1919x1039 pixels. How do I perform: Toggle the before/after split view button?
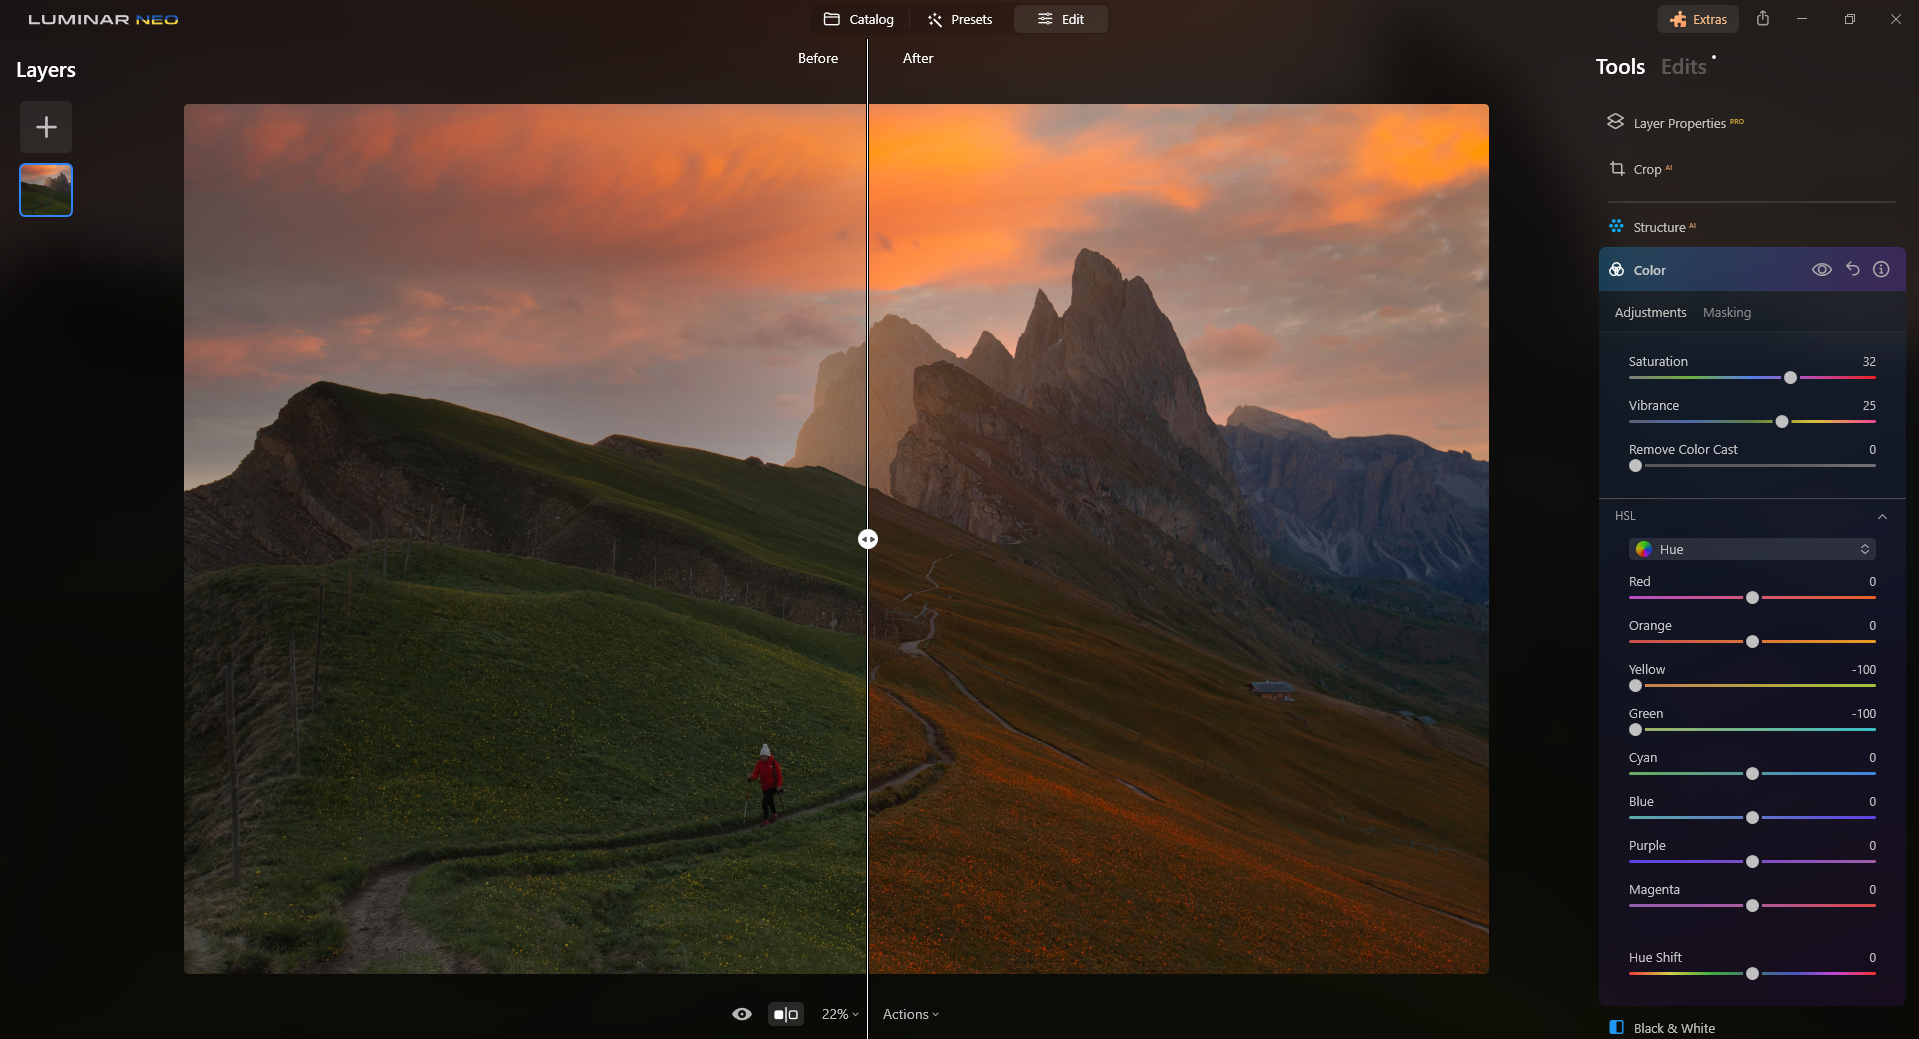click(786, 1014)
